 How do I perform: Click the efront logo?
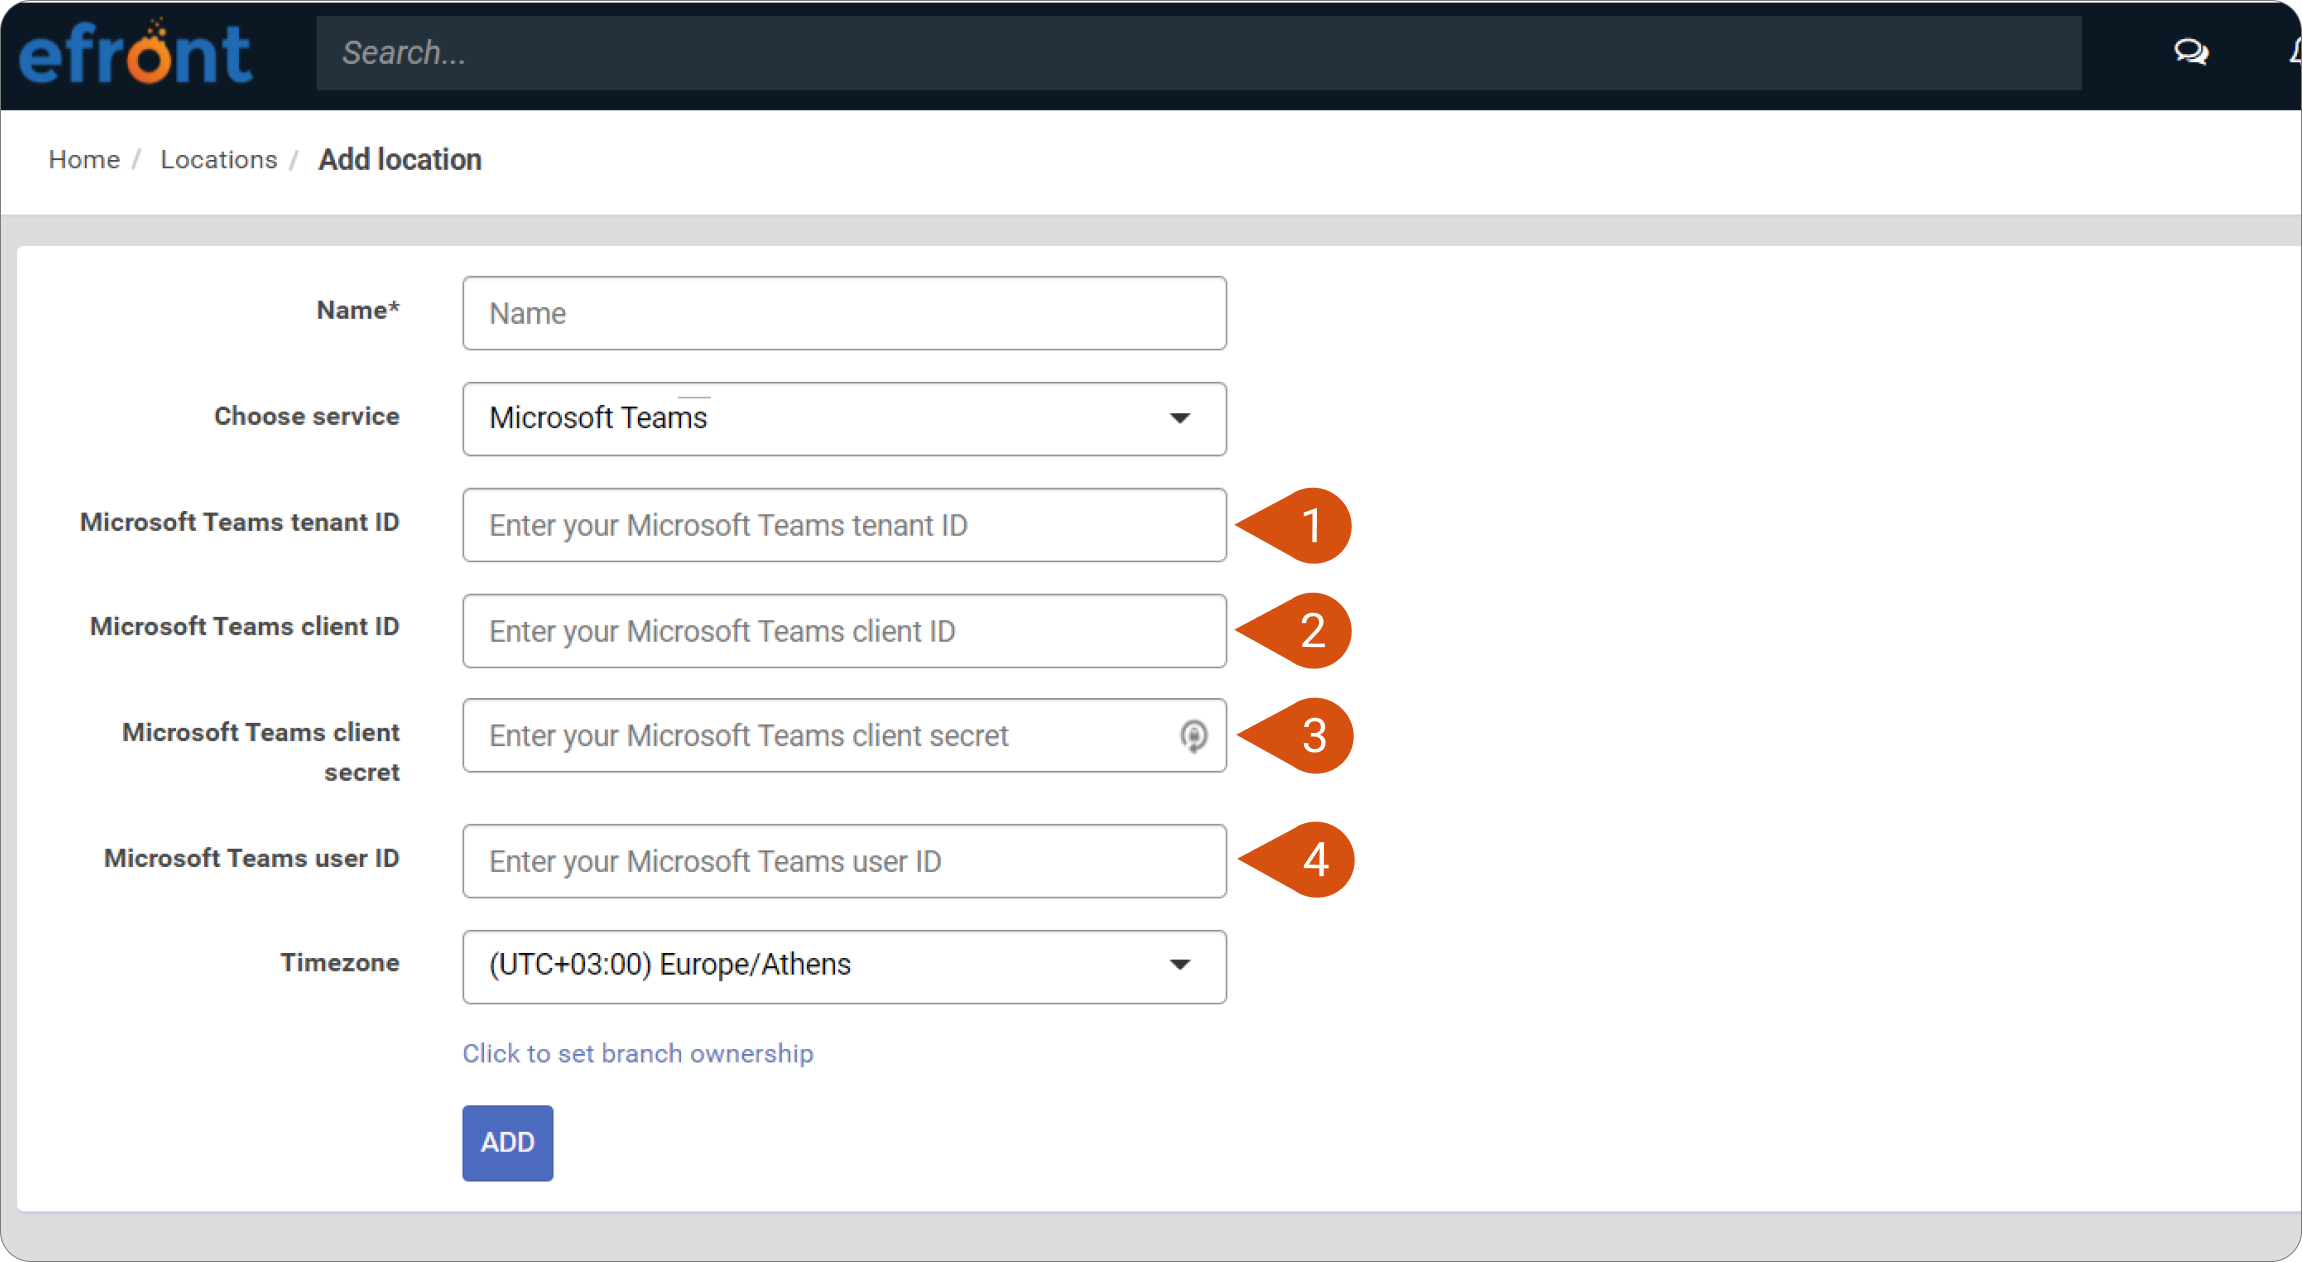[x=135, y=52]
